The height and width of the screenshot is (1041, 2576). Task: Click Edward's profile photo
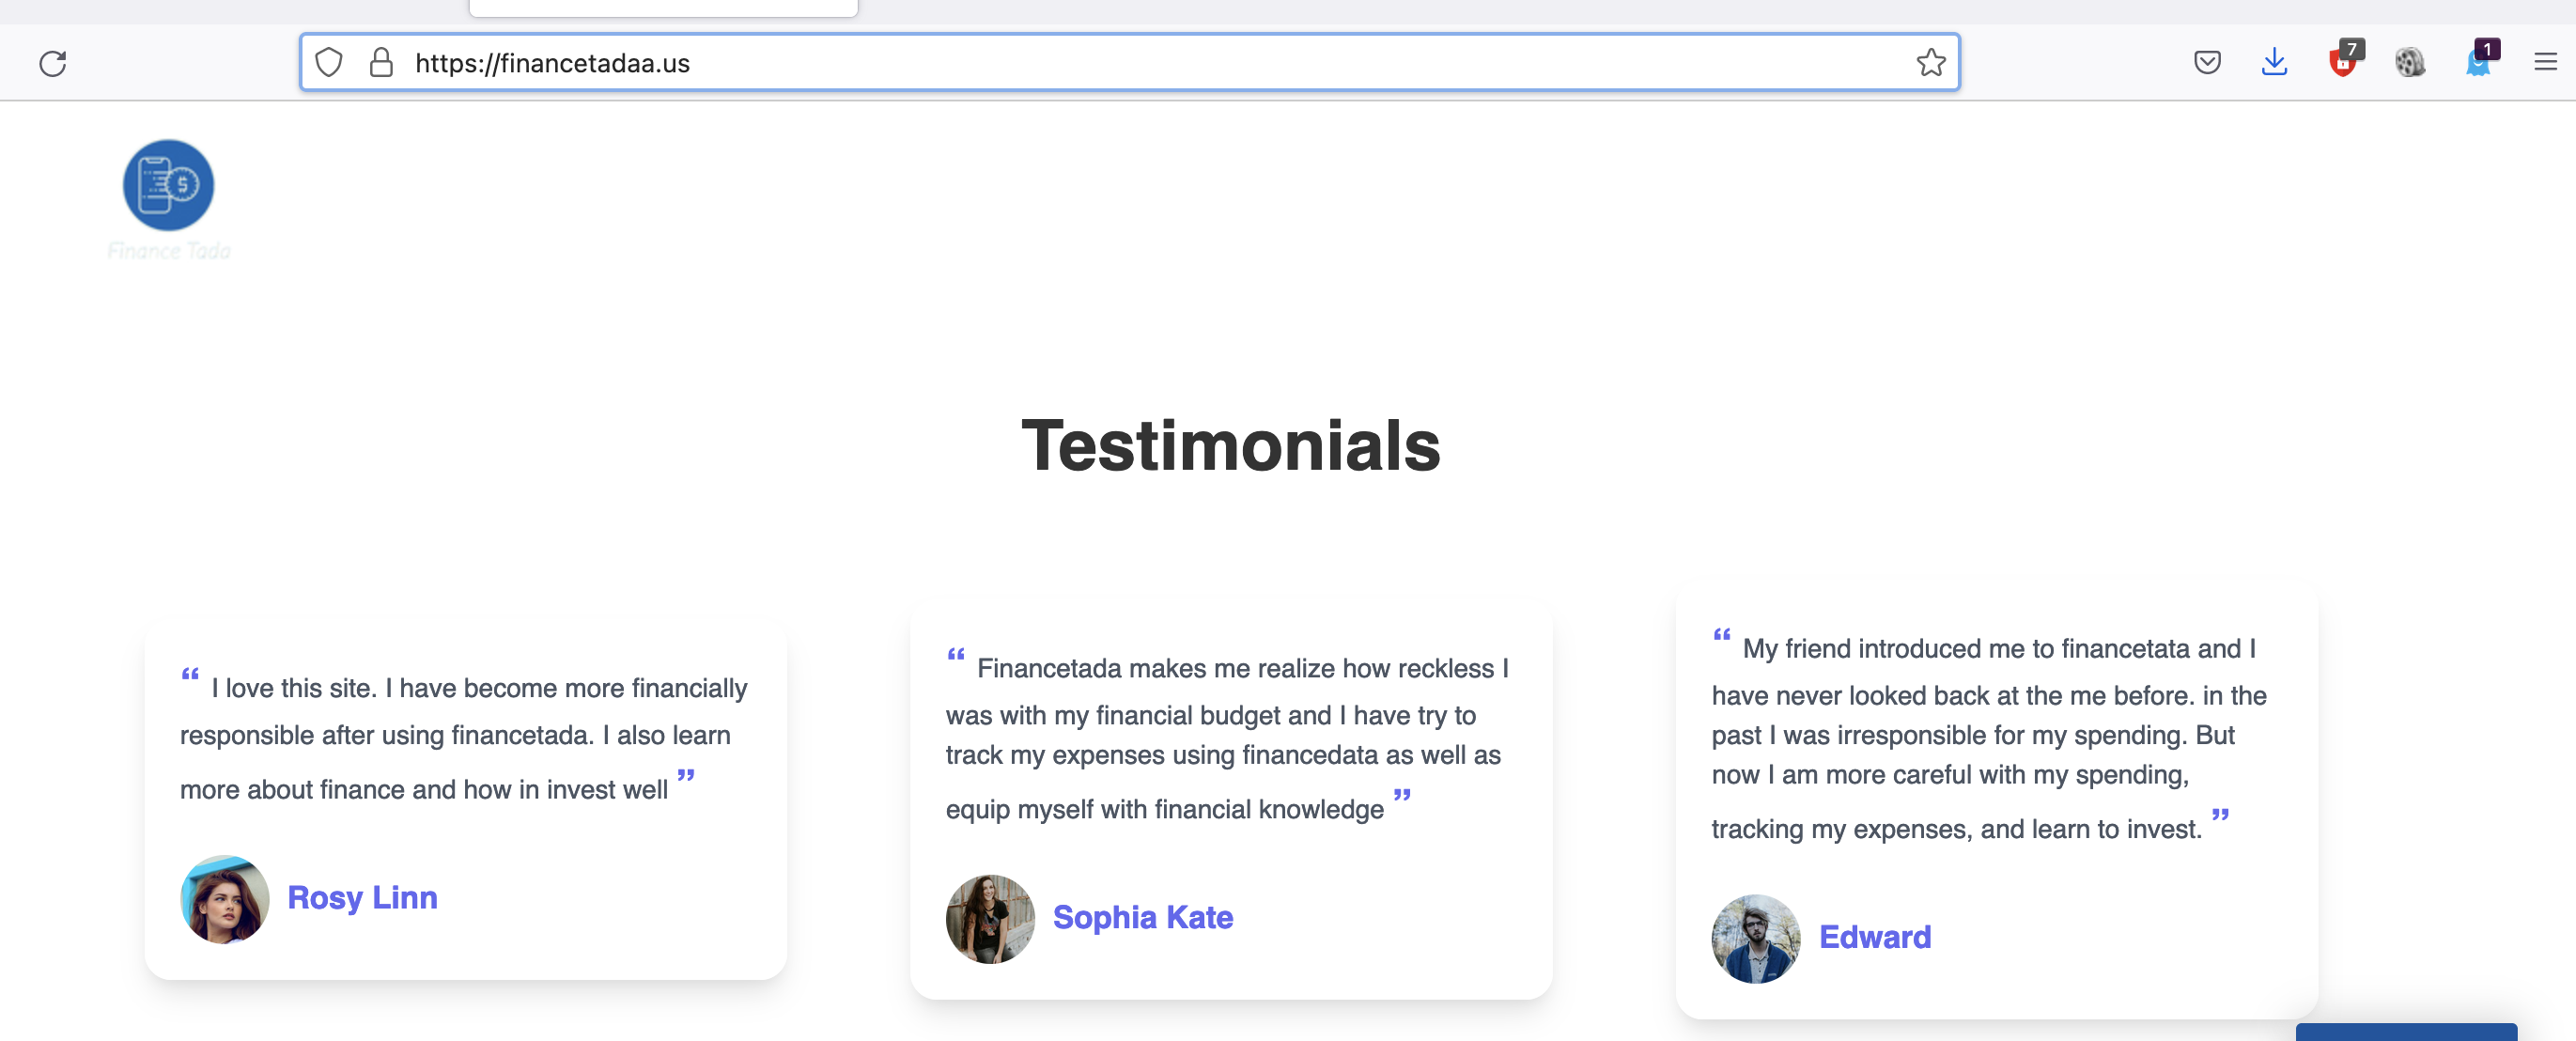[x=1755, y=939]
